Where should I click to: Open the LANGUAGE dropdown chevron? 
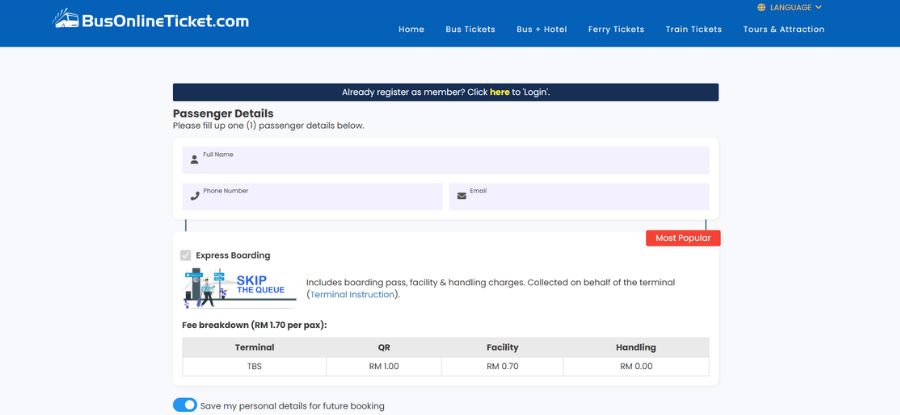tap(818, 7)
